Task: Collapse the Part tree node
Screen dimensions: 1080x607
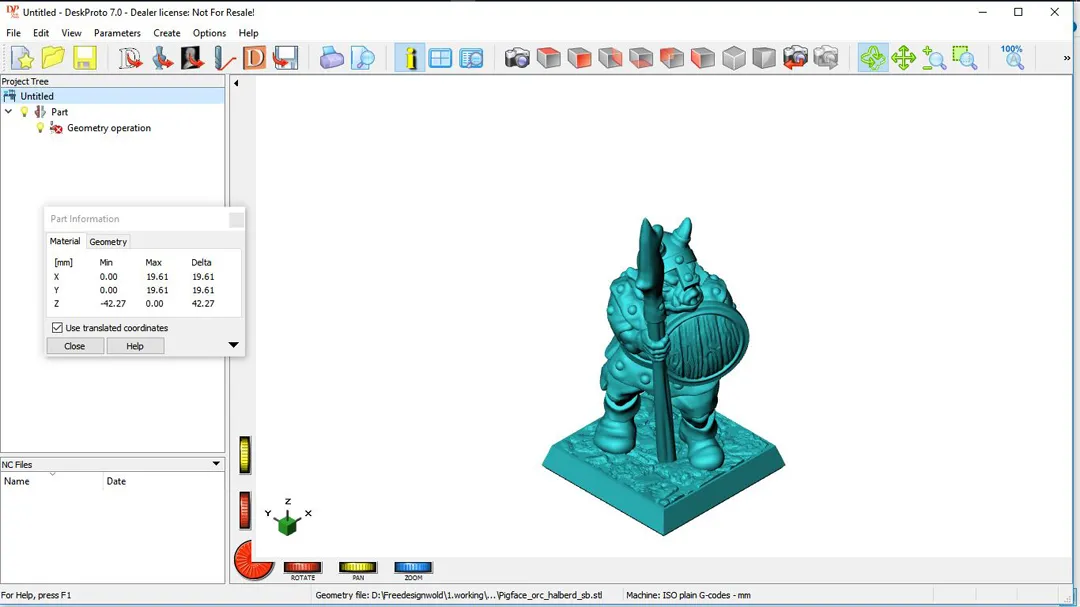Action: [9, 112]
